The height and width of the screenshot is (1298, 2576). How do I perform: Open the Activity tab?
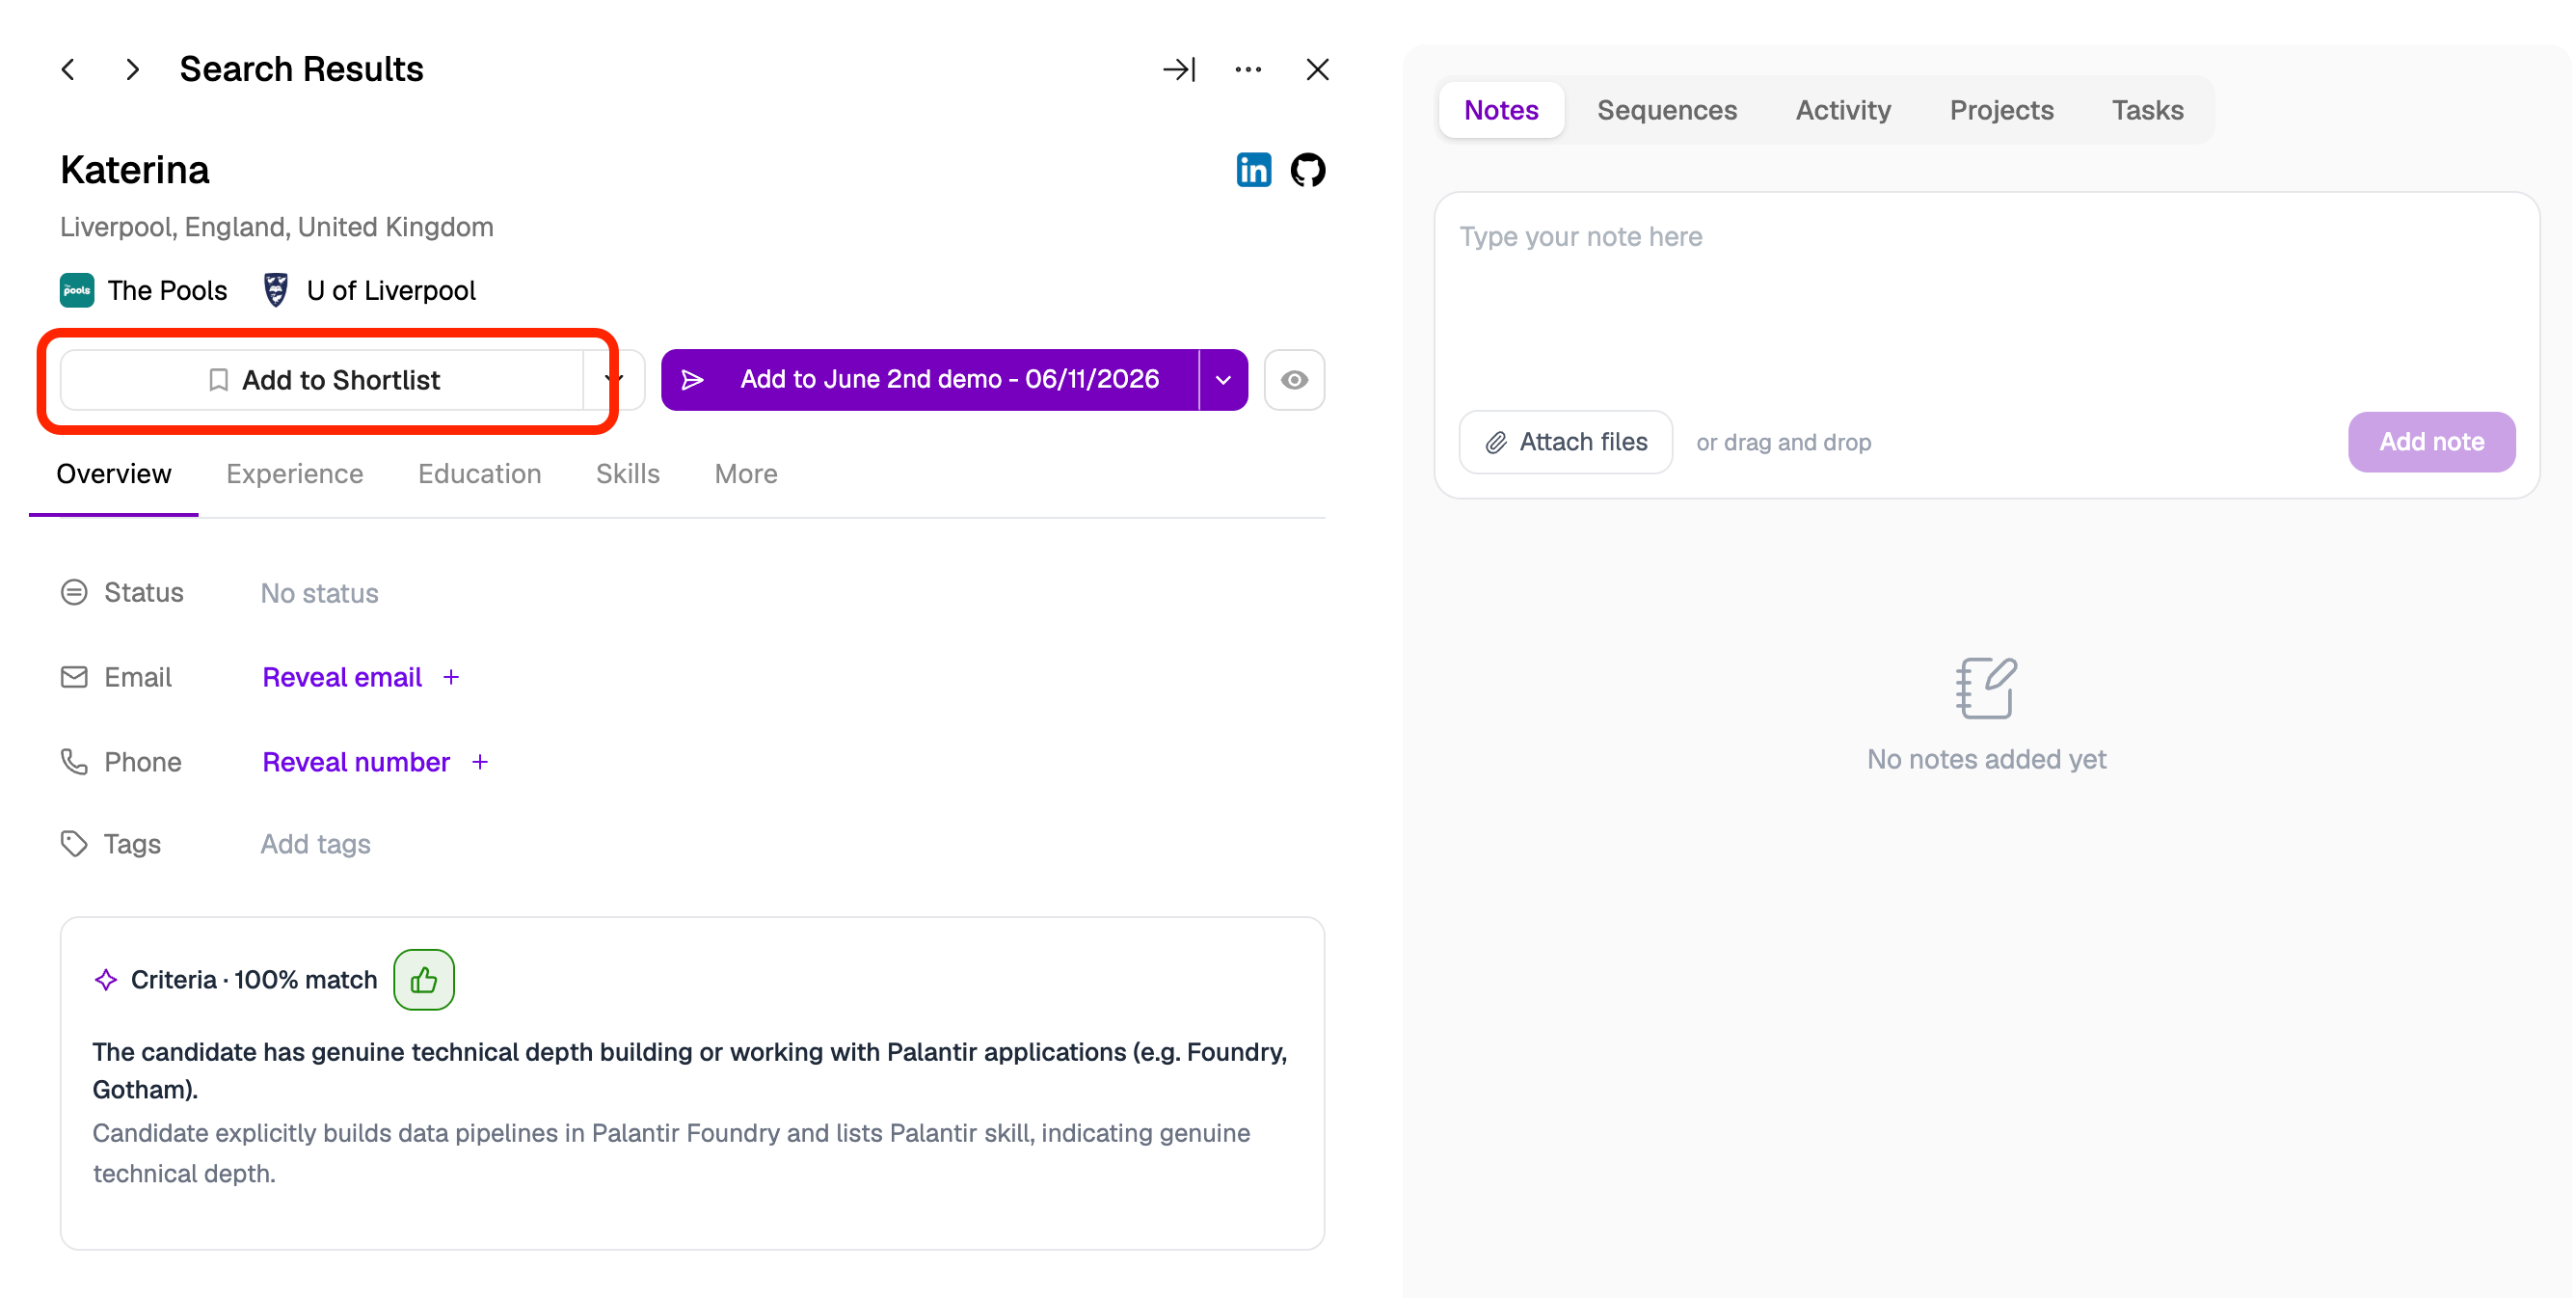[1843, 110]
